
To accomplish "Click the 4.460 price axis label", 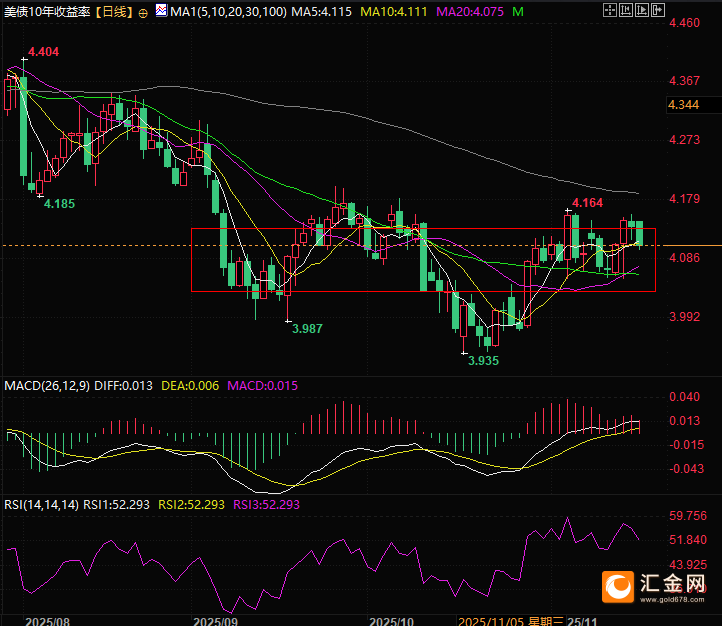I will [684, 23].
